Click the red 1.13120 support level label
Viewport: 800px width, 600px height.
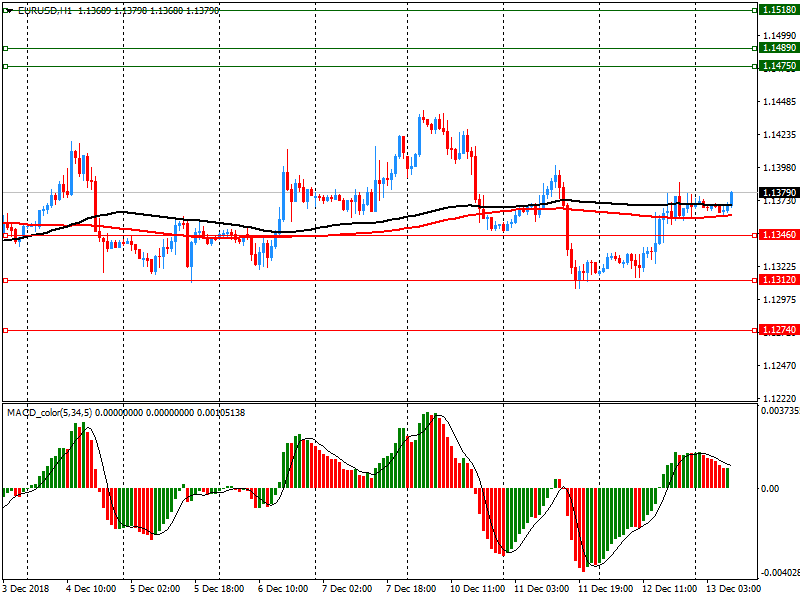pyautogui.click(x=778, y=280)
